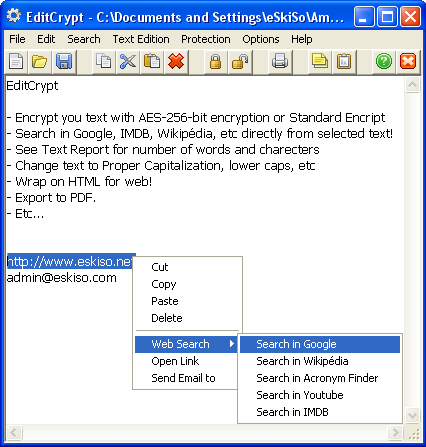Delete using the red X toolbar icon
The height and width of the screenshot is (447, 426).
coord(176,62)
